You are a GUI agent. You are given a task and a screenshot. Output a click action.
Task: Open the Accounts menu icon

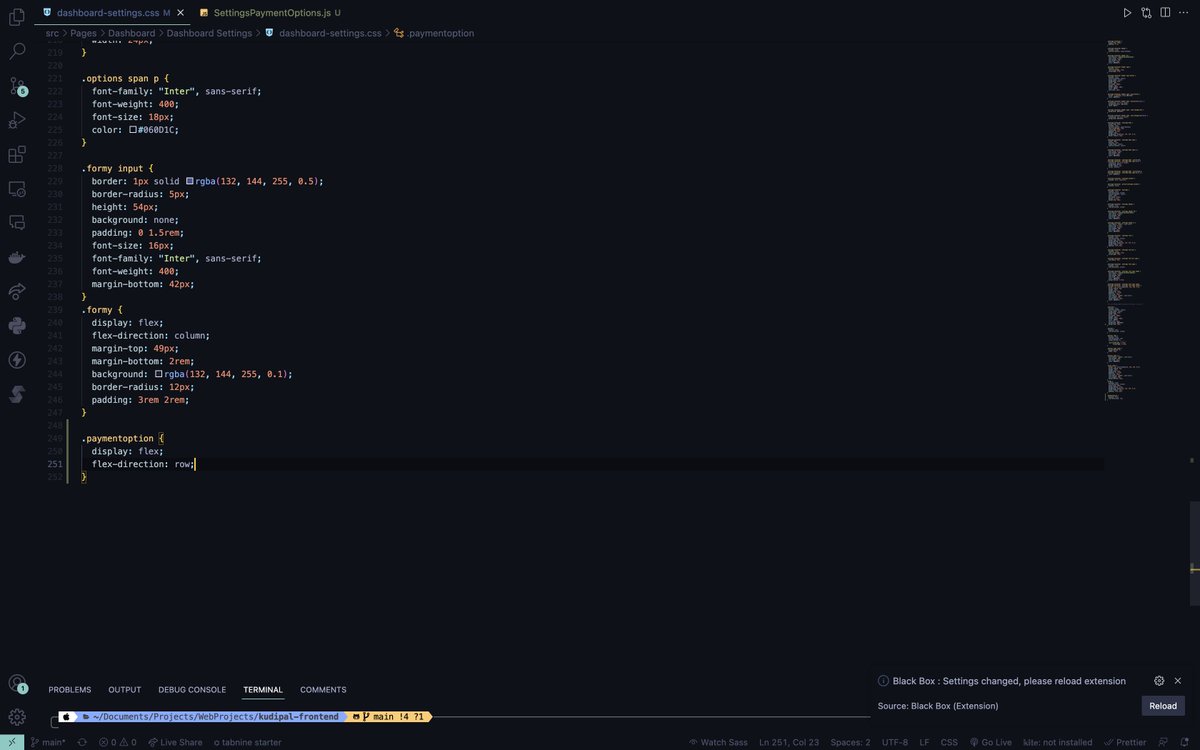pos(17,684)
